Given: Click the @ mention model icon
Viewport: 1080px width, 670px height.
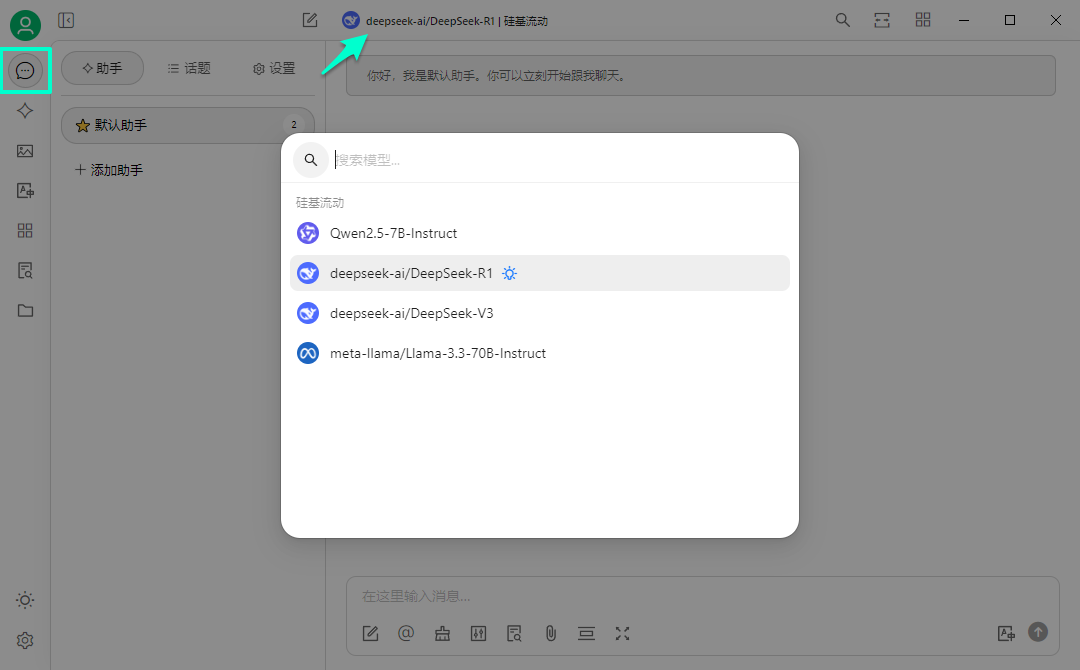Looking at the screenshot, I should click(x=406, y=633).
